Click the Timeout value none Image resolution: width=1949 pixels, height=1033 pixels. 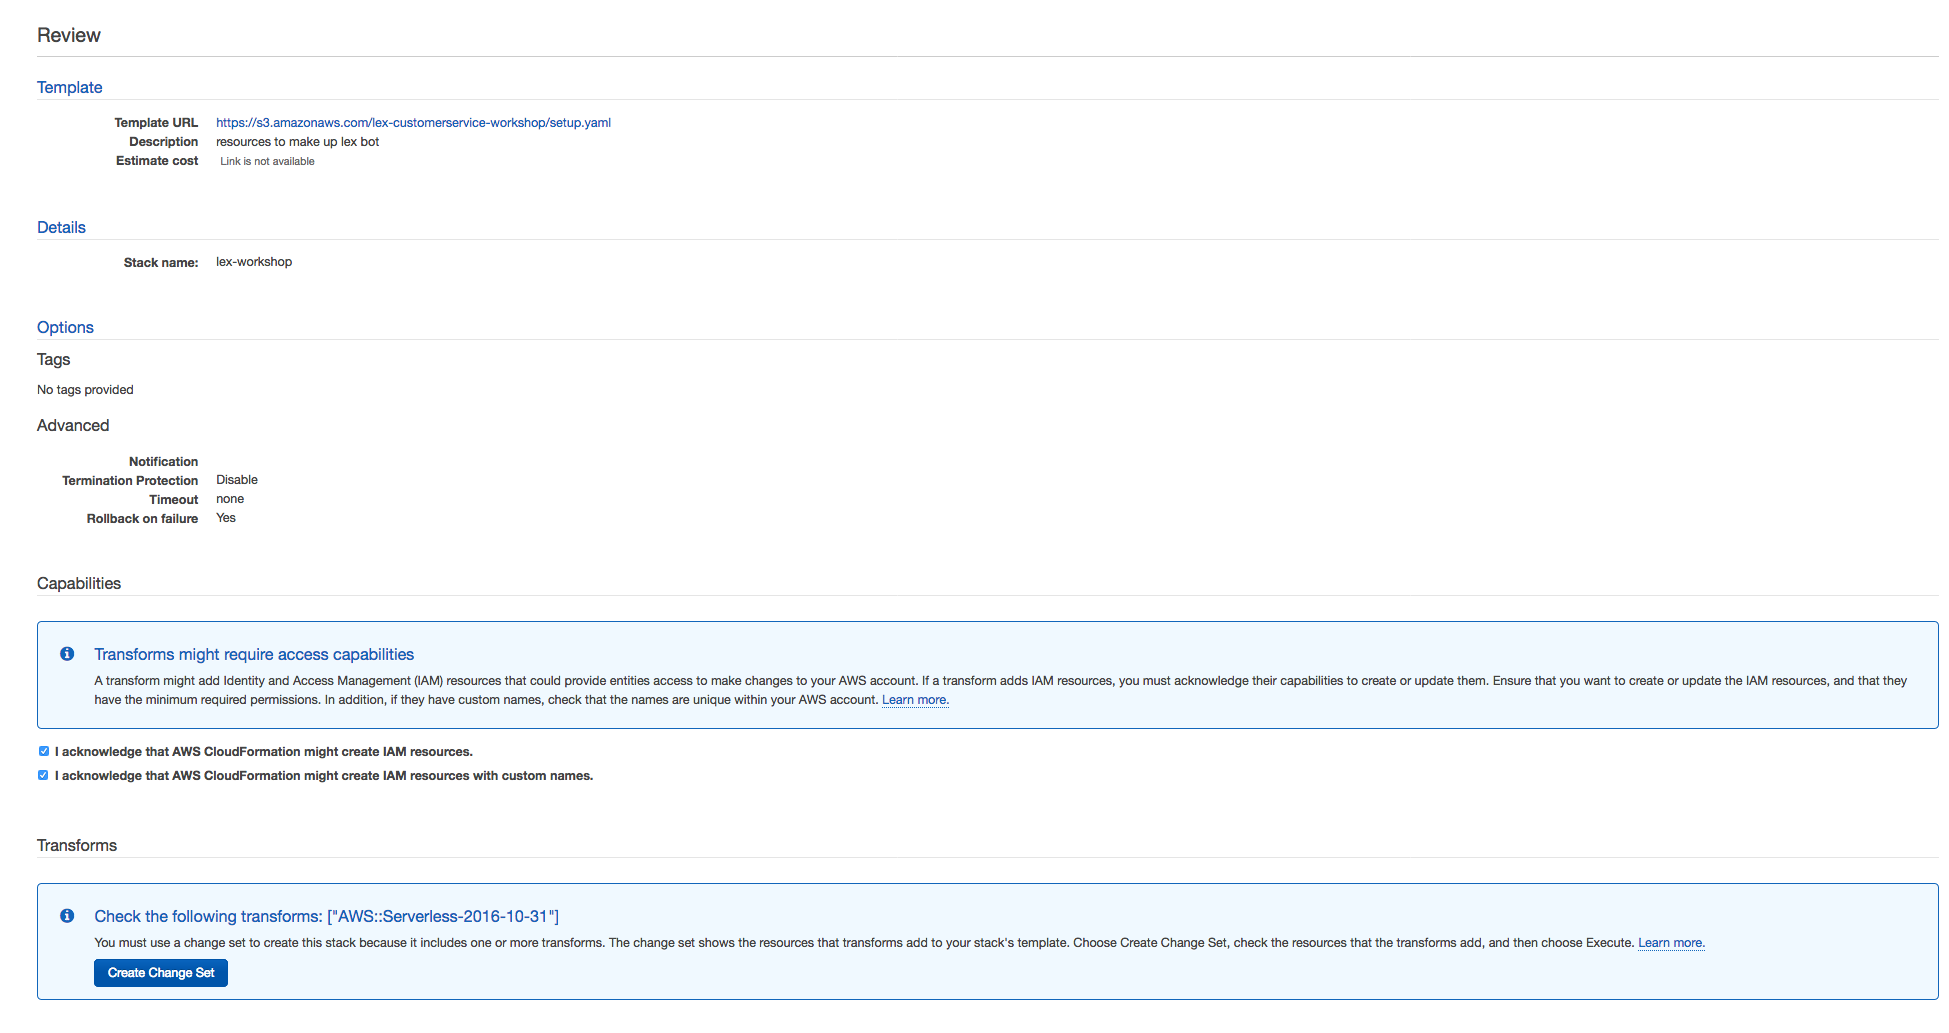click(230, 499)
